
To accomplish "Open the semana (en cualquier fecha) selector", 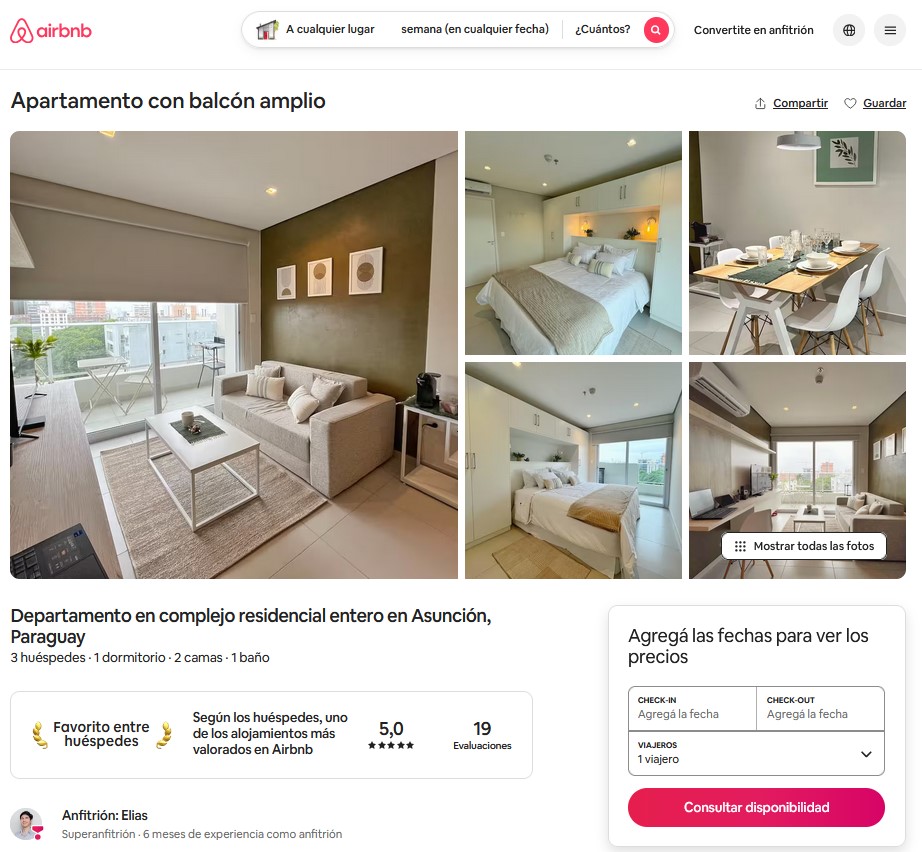I will 475,29.
